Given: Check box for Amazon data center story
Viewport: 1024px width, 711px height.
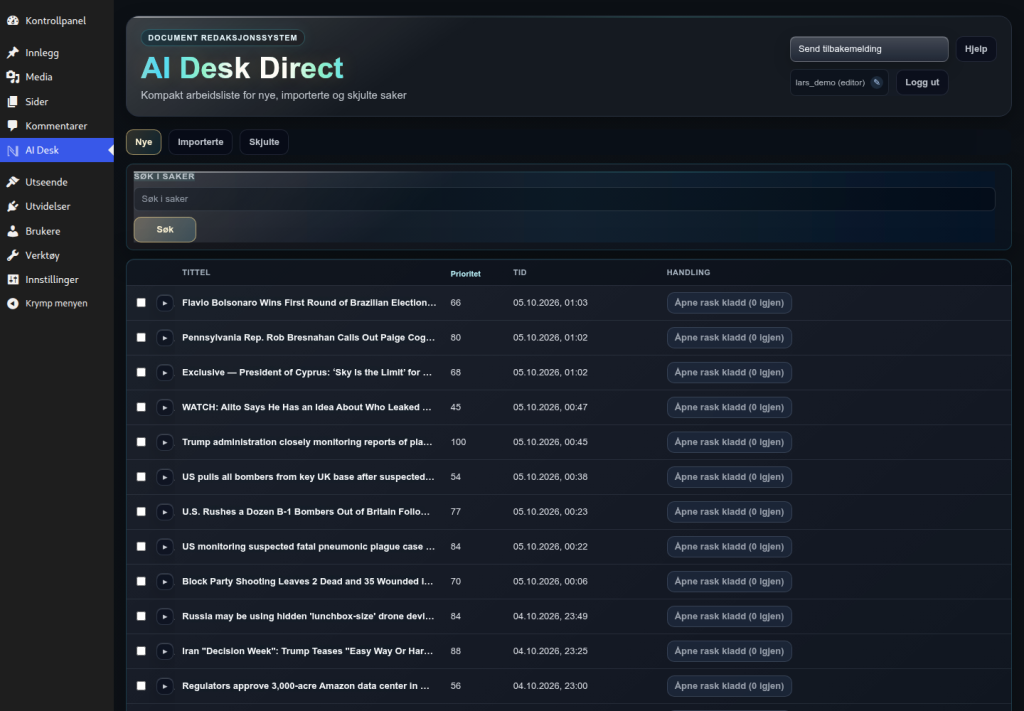Looking at the screenshot, I should click(x=141, y=686).
